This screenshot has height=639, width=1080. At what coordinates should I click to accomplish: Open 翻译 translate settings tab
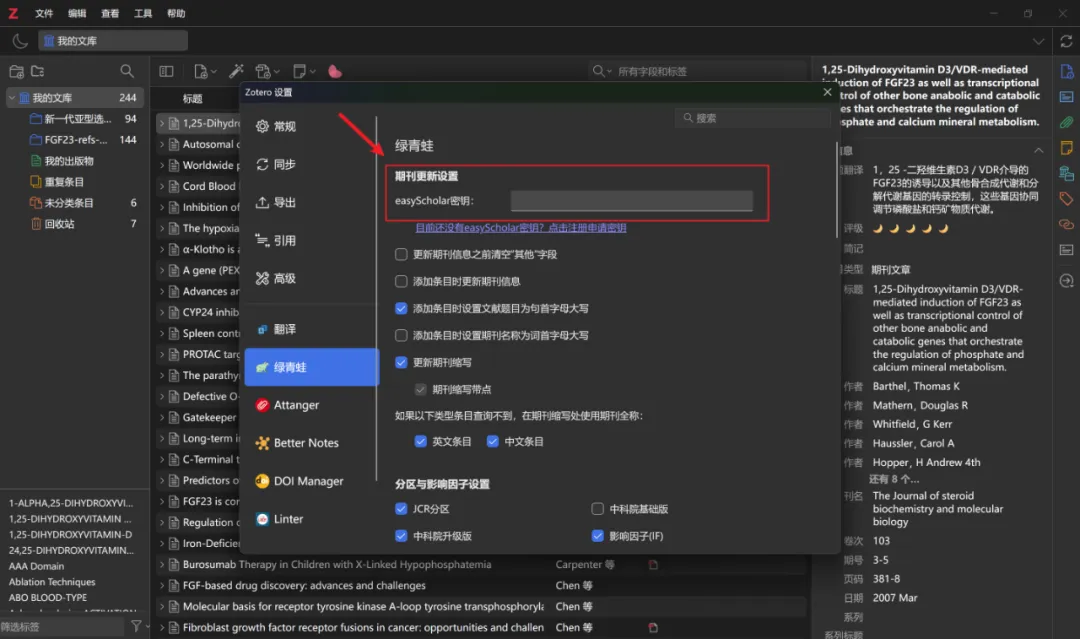(x=311, y=329)
